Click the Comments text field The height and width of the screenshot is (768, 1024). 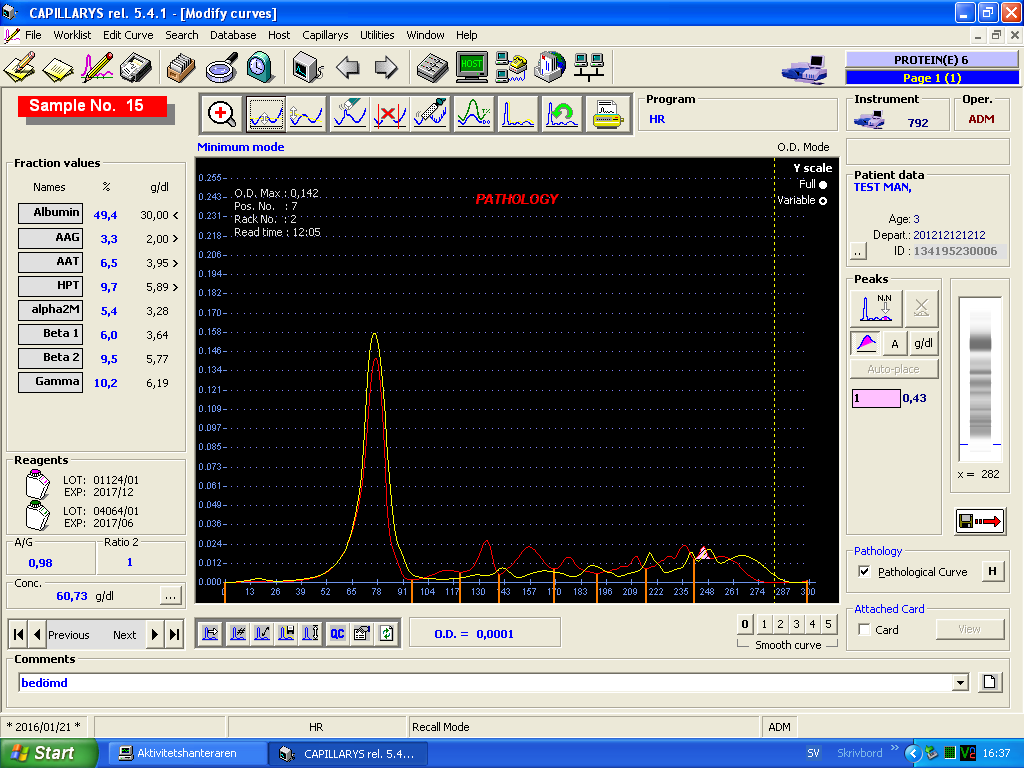[x=485, y=683]
